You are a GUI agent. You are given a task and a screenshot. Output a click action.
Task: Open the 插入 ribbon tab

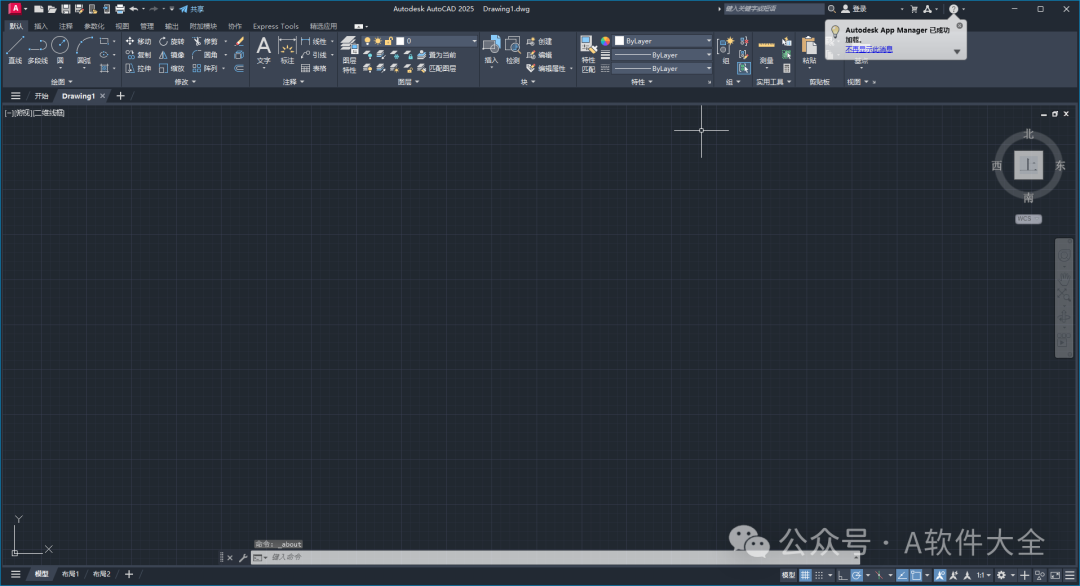tap(41, 26)
